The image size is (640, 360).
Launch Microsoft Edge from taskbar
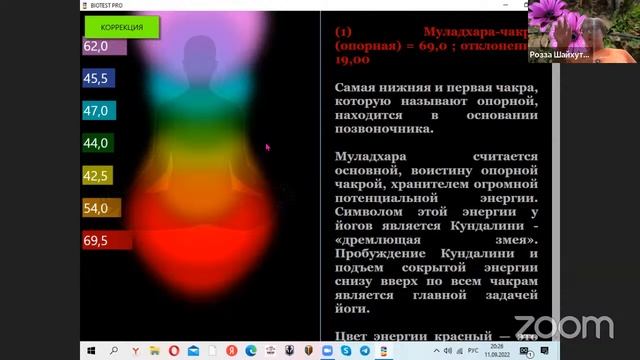[x=251, y=351]
